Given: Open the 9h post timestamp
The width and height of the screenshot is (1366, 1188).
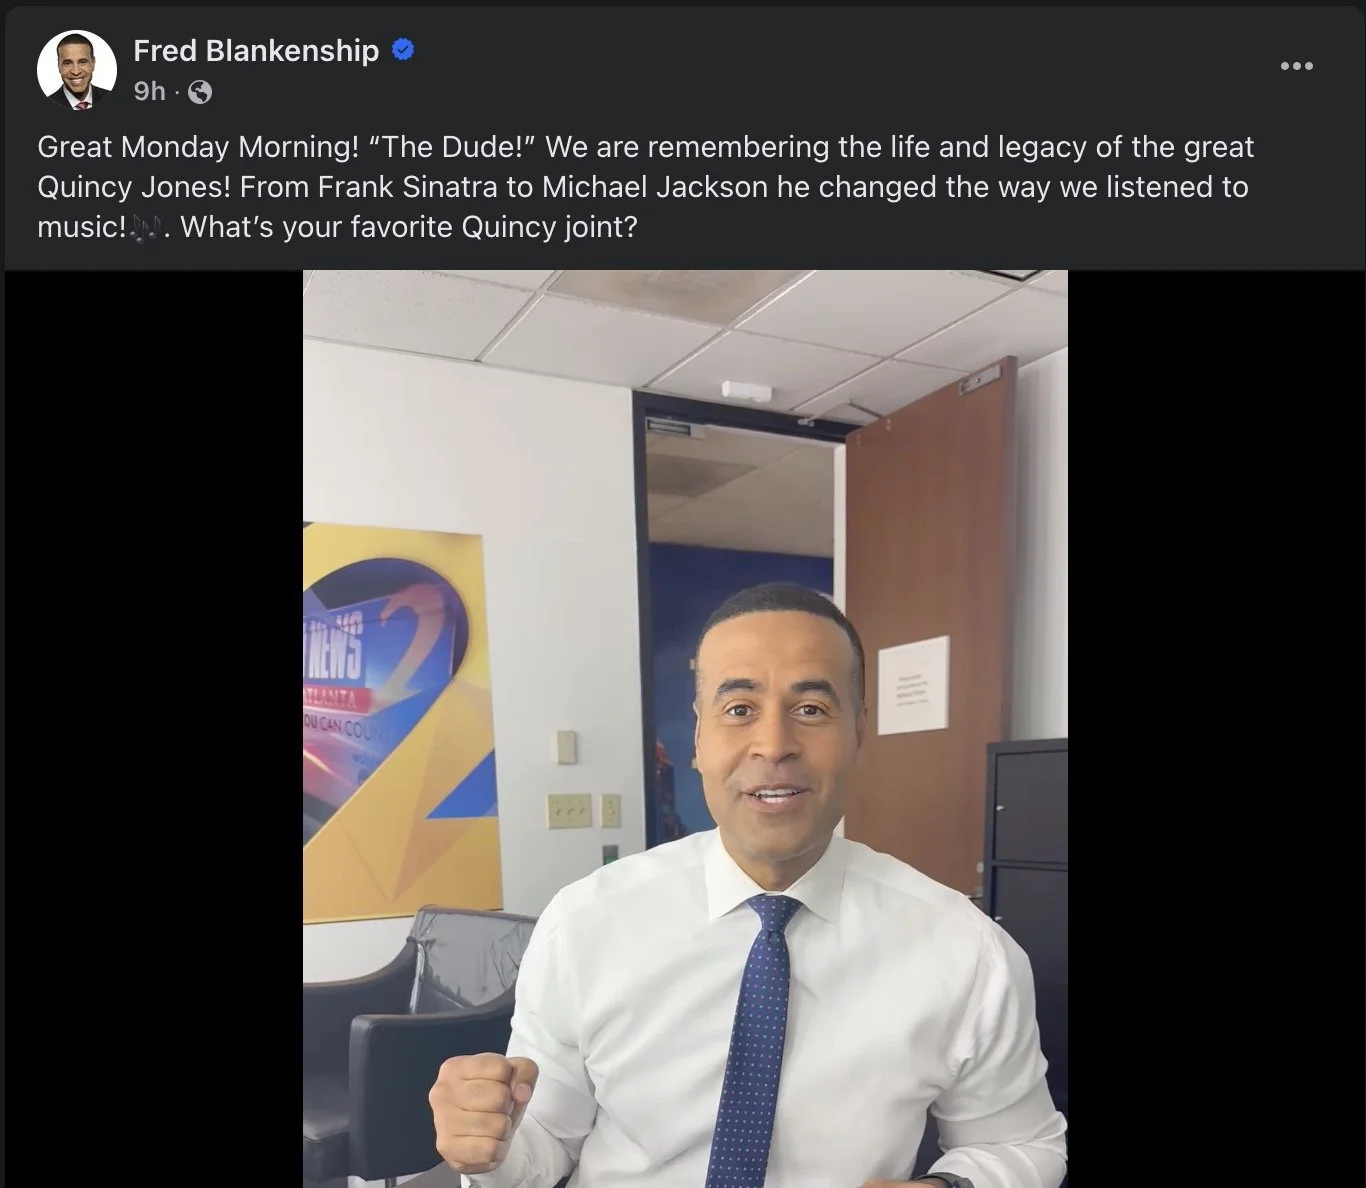Looking at the screenshot, I should coord(149,91).
